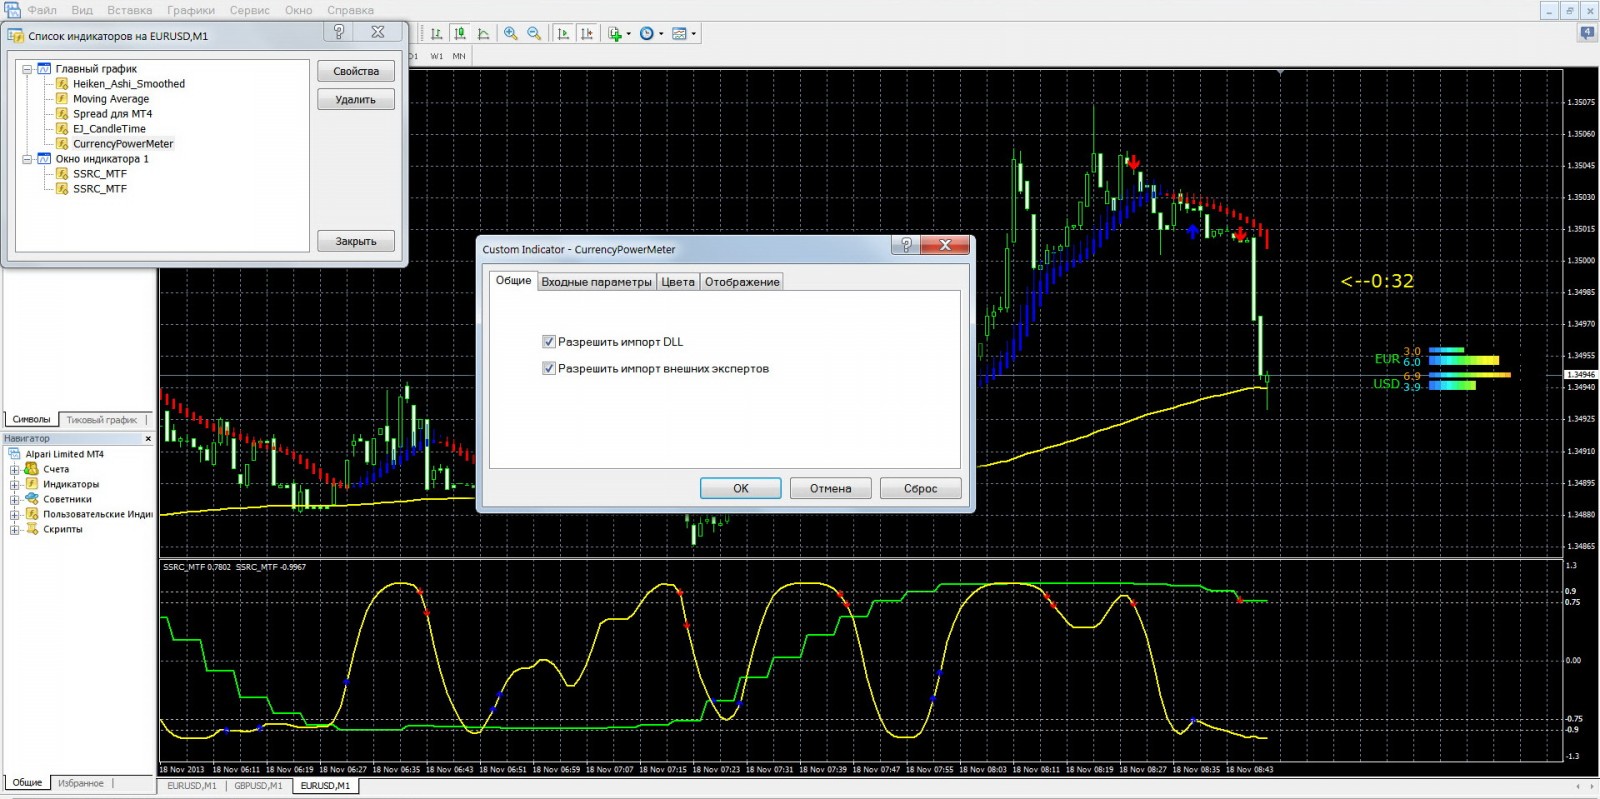1600x799 pixels.
Task: Expand the Скрипты node in Navigator
Action: tap(15, 530)
